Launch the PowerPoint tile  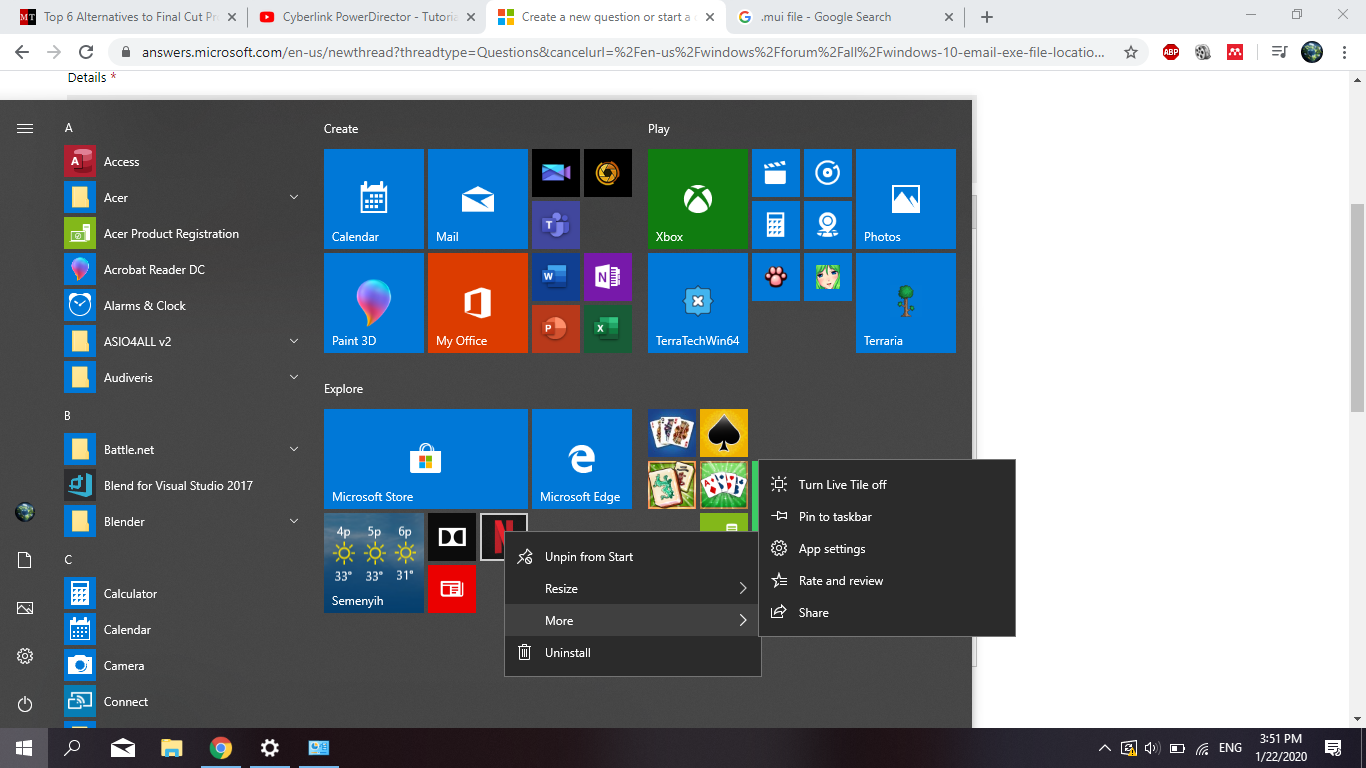click(x=555, y=329)
